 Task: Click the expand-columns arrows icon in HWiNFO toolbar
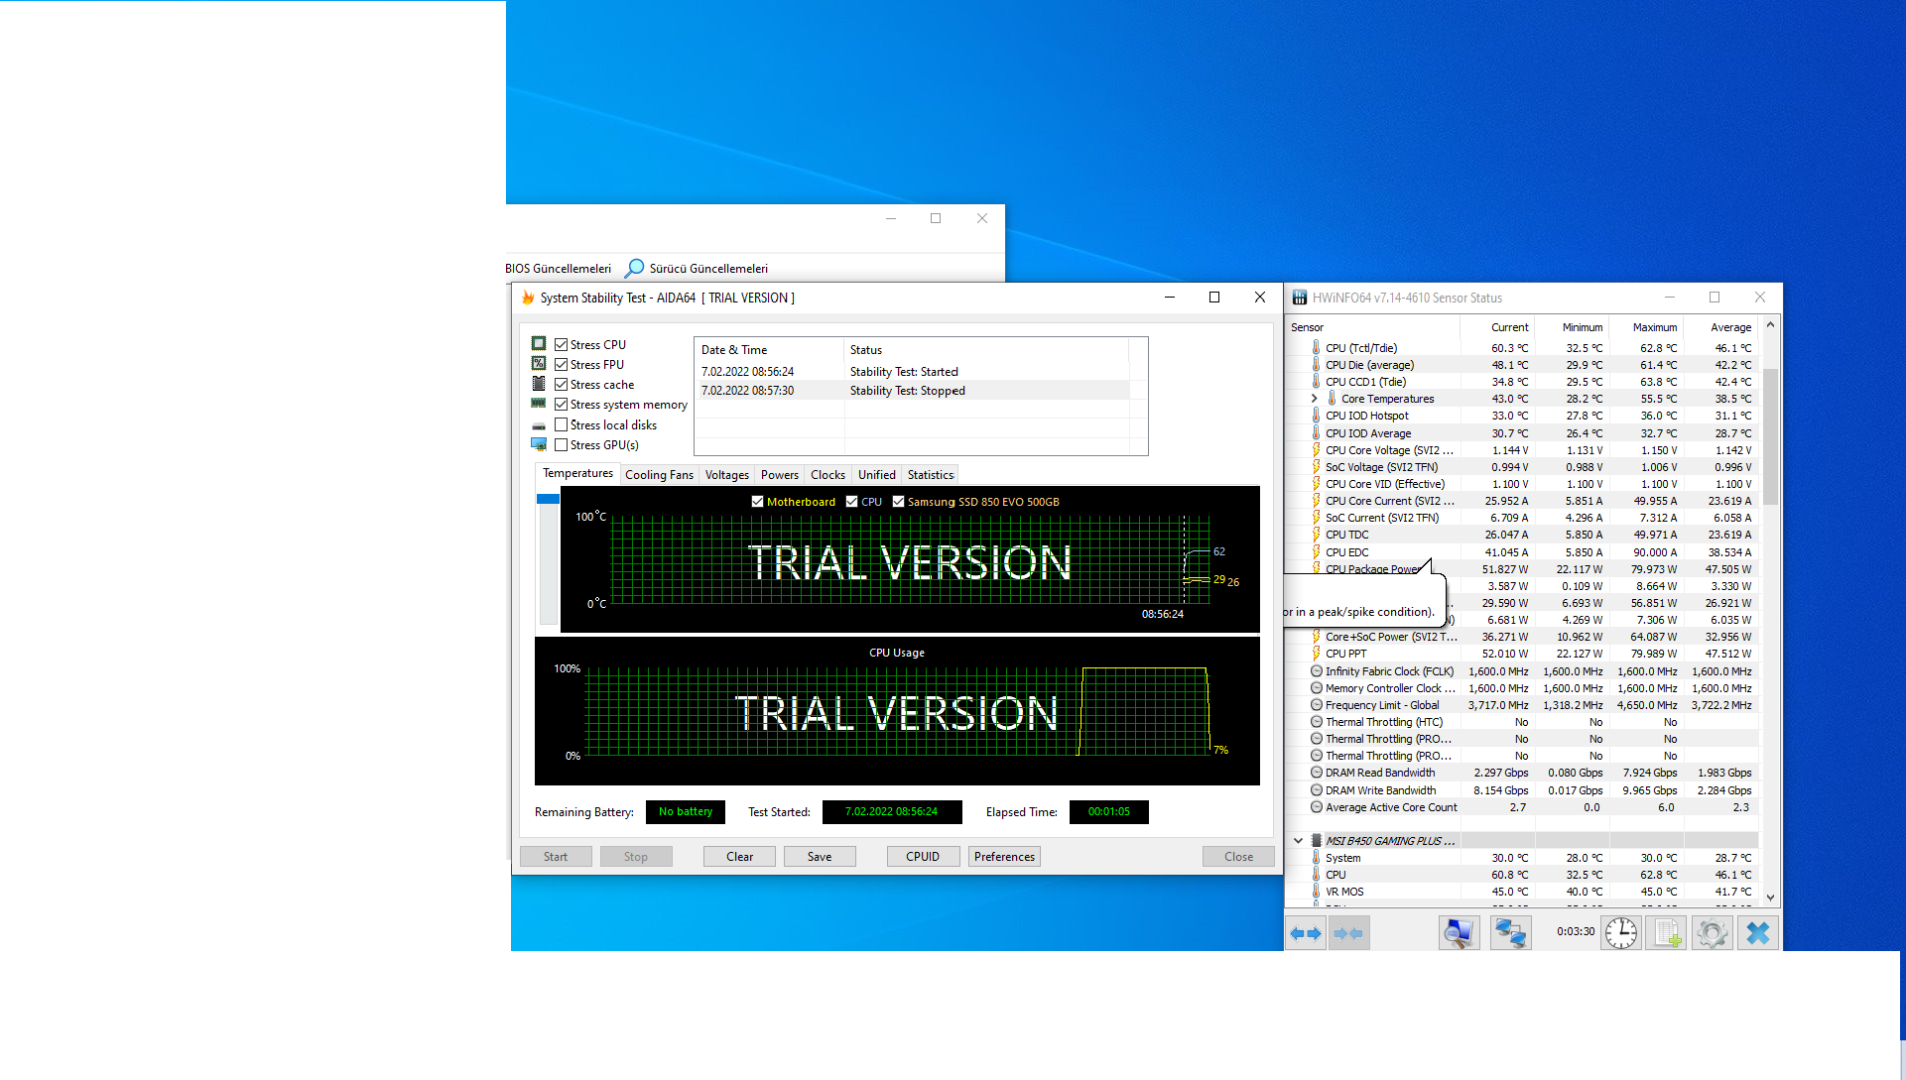click(x=1306, y=933)
